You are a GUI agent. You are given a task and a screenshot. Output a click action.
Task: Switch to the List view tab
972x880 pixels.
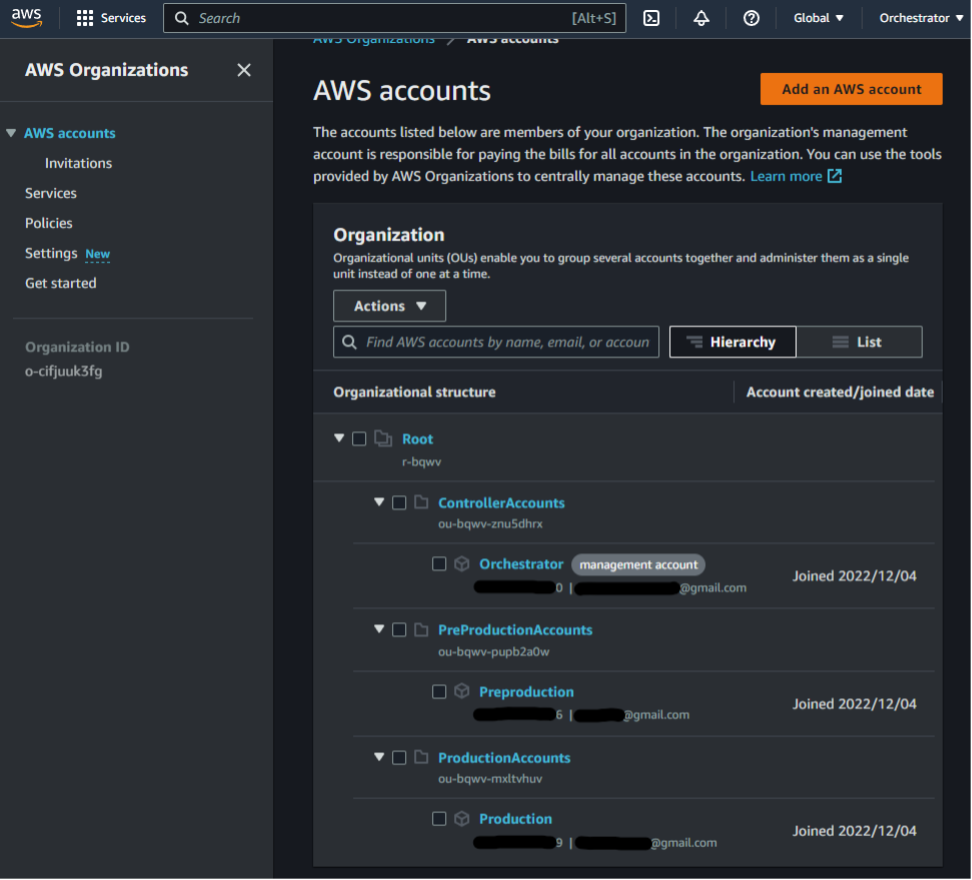pos(859,341)
